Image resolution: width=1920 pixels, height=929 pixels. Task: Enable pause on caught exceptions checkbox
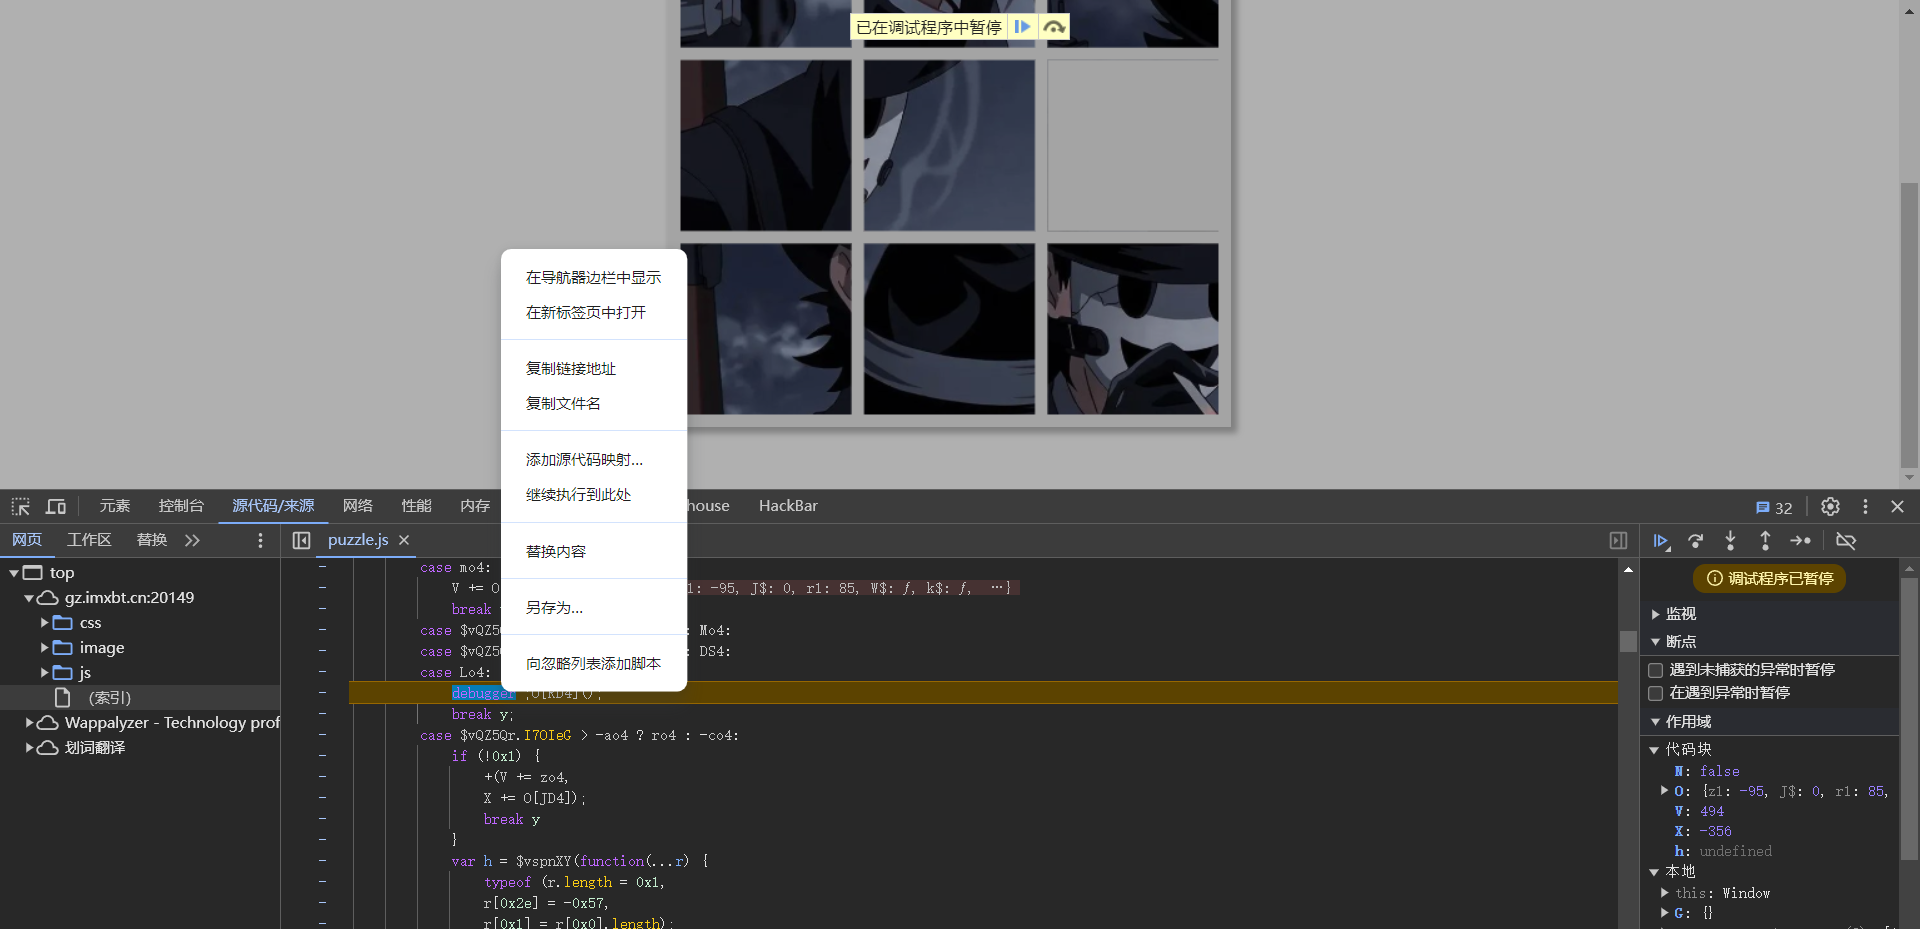click(x=1656, y=693)
